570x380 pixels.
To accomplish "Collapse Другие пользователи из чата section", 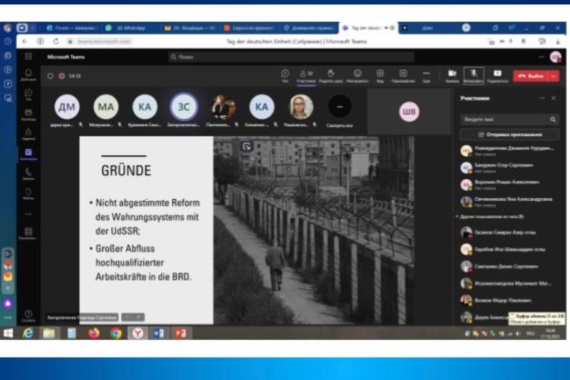I will click(490, 217).
